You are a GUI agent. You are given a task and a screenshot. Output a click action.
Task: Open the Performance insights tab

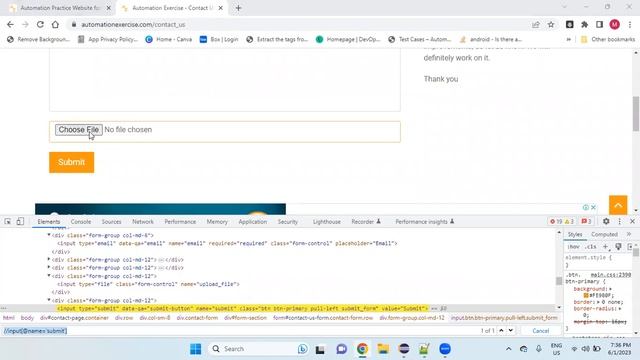424,222
